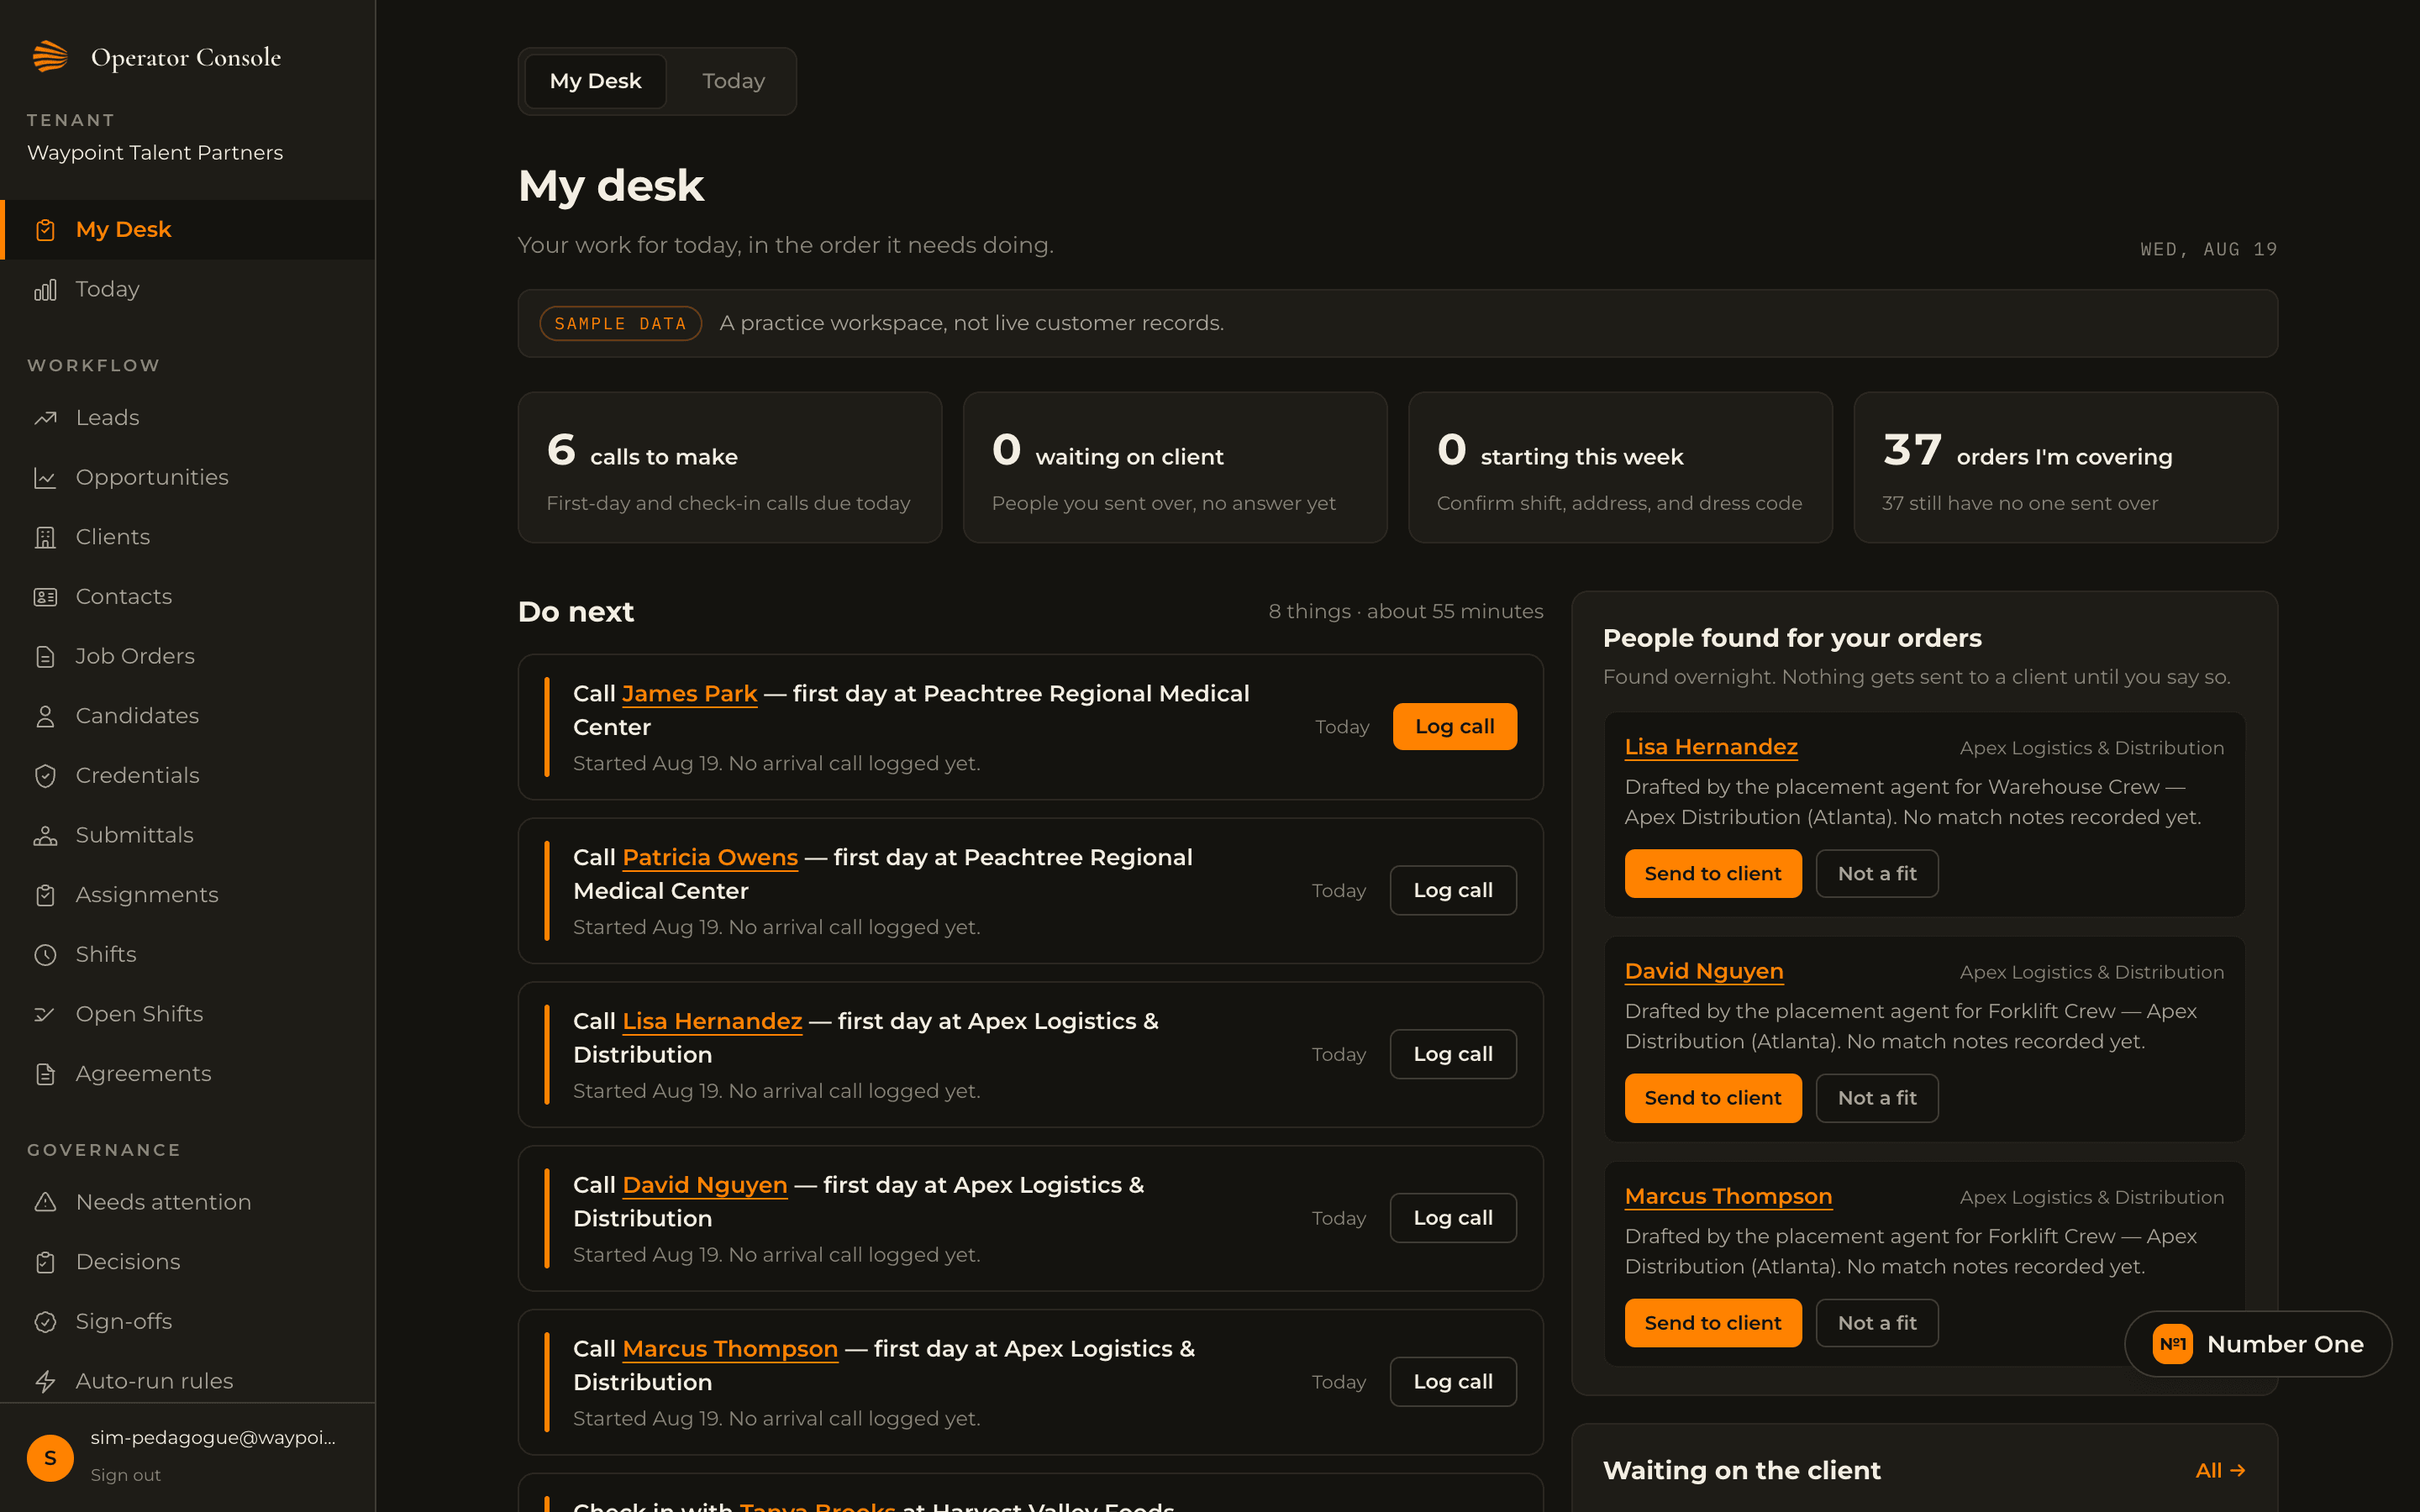Image resolution: width=2420 pixels, height=1512 pixels.
Task: Open Auto-run rules page
Action: pos(188,1381)
